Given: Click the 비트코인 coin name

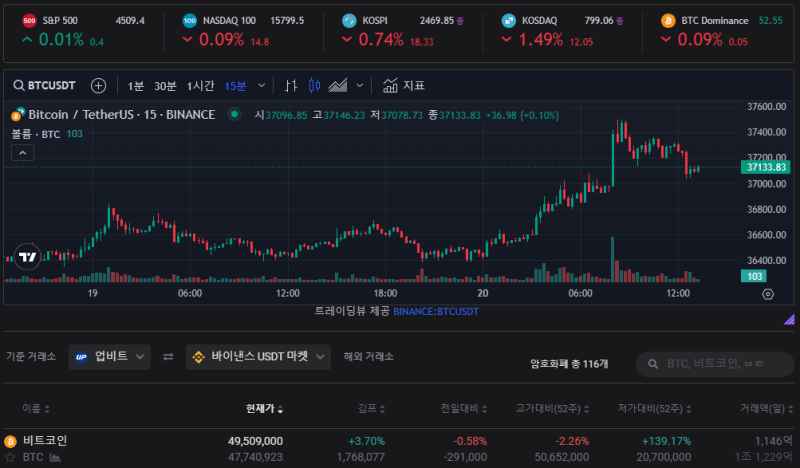Looking at the screenshot, I should [45, 440].
